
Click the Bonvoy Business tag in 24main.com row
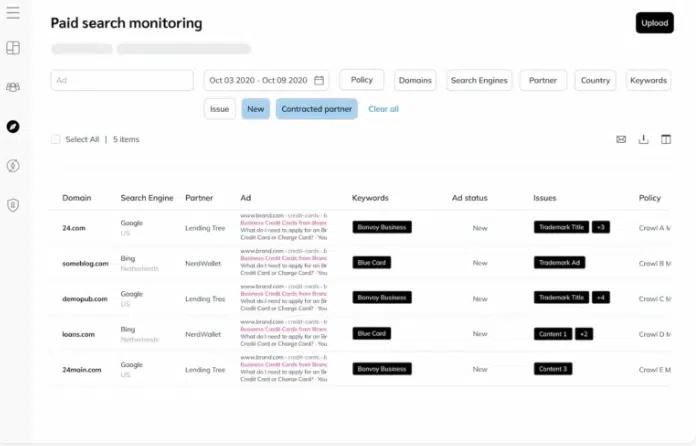coord(382,369)
